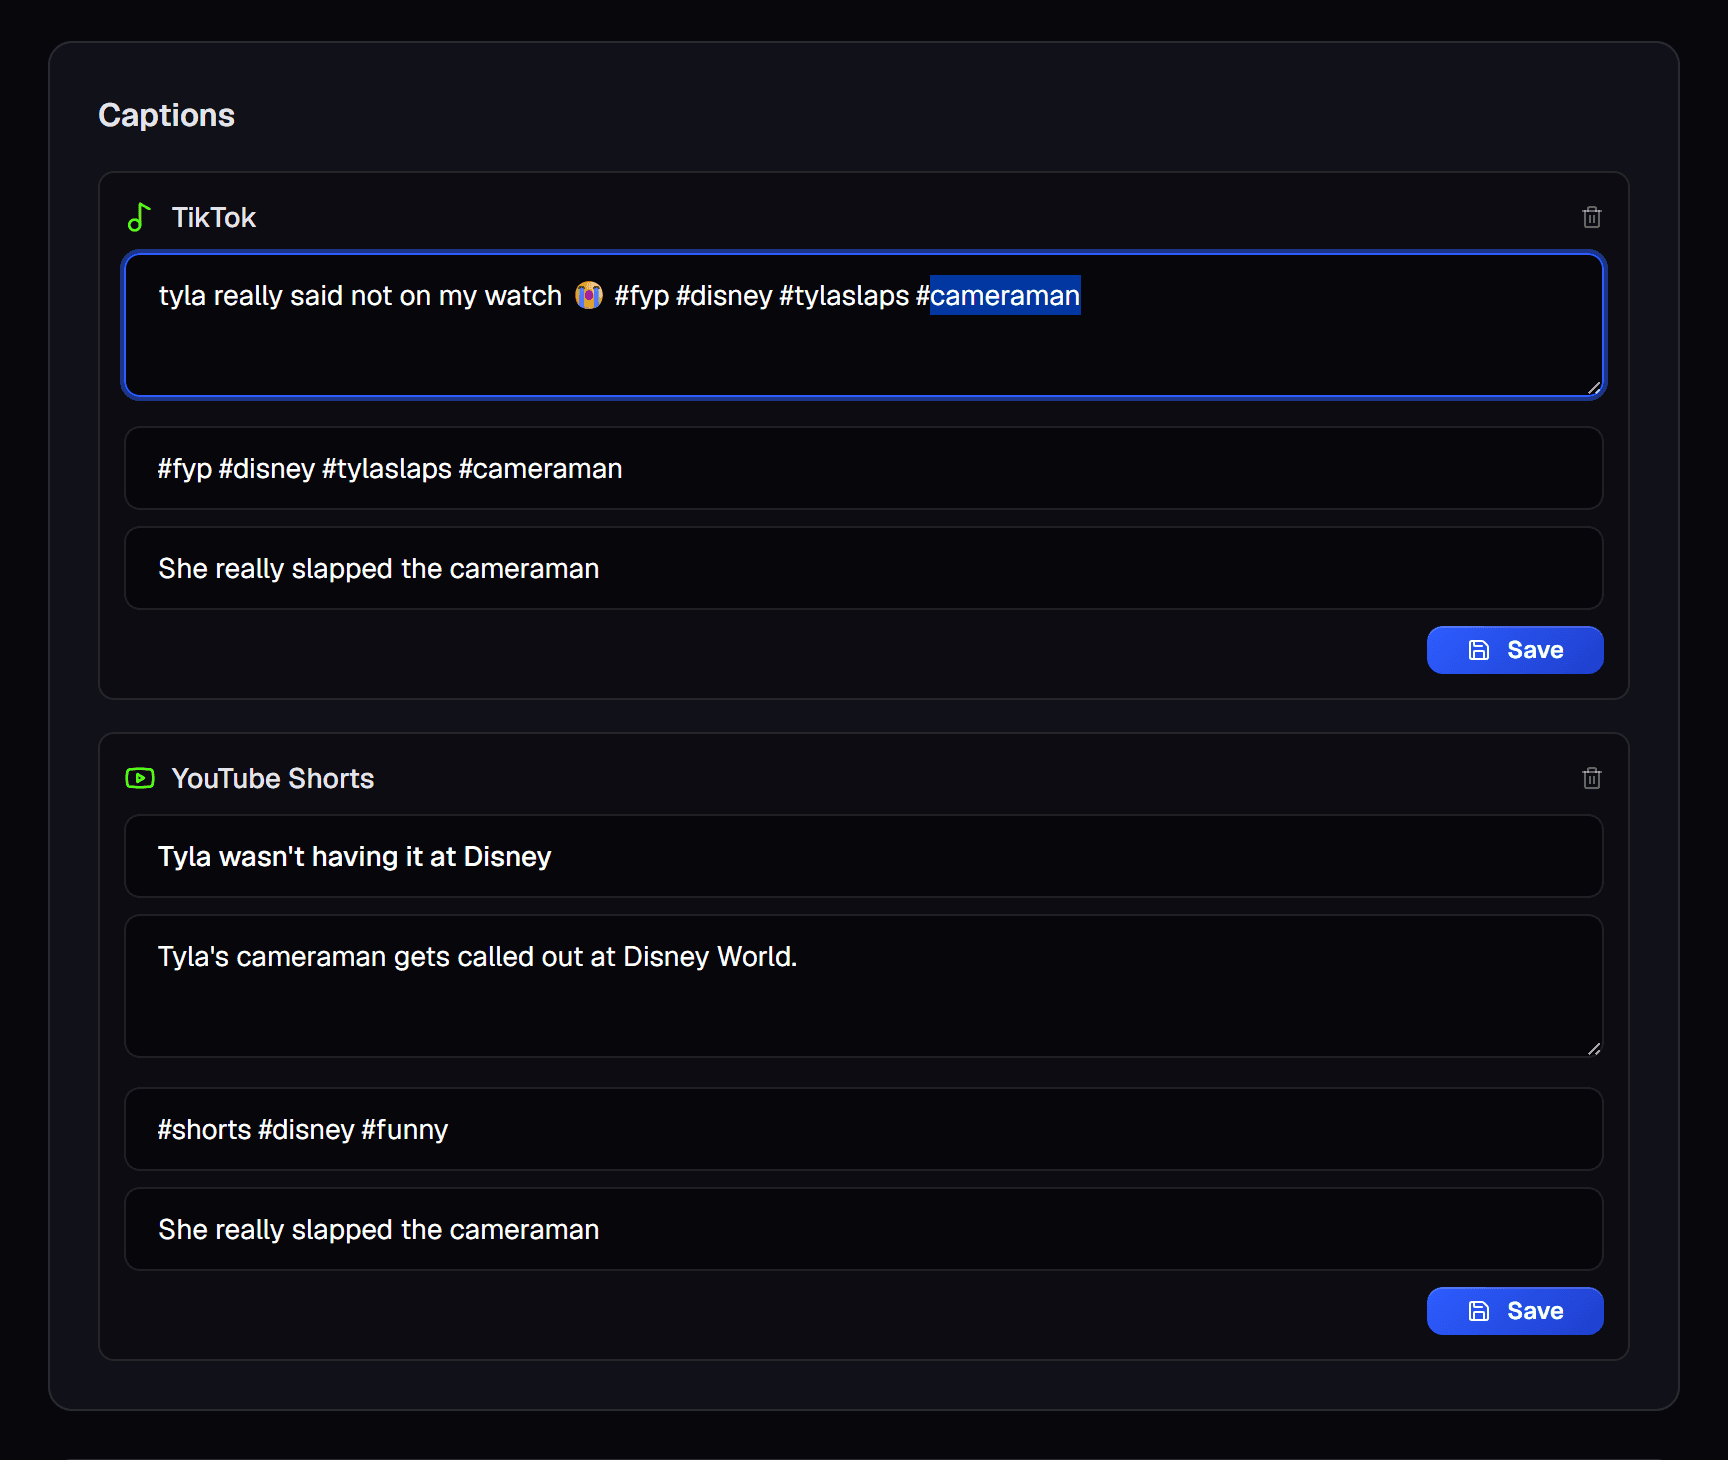Click the 'YouTube Shorts' section label

273,778
